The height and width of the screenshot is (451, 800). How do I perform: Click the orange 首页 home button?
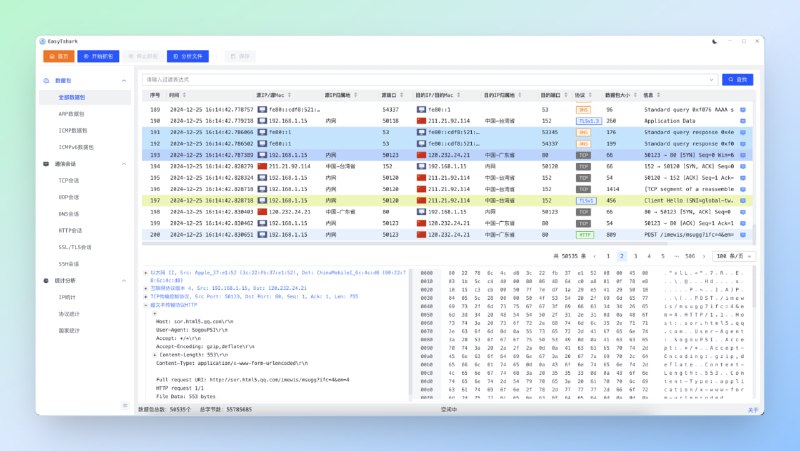[x=59, y=57]
